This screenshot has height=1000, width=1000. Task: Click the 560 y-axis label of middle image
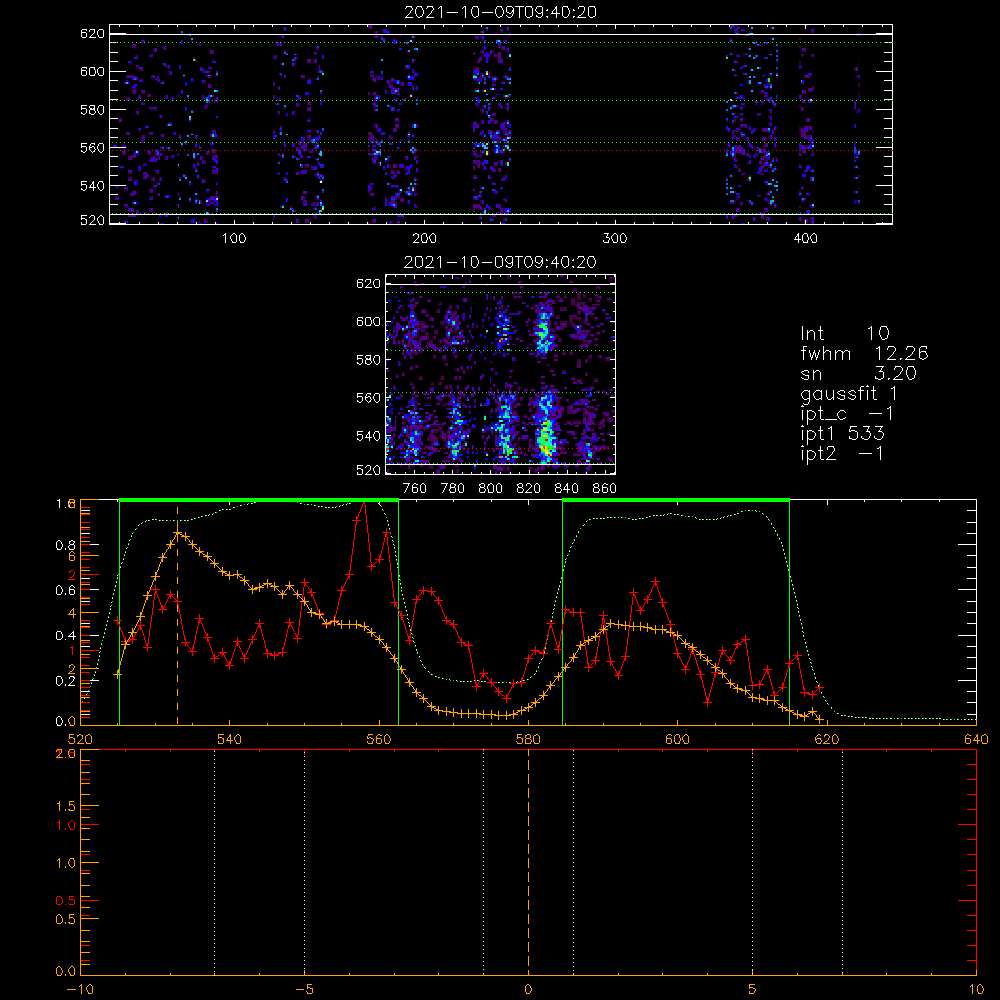pyautogui.click(x=368, y=398)
